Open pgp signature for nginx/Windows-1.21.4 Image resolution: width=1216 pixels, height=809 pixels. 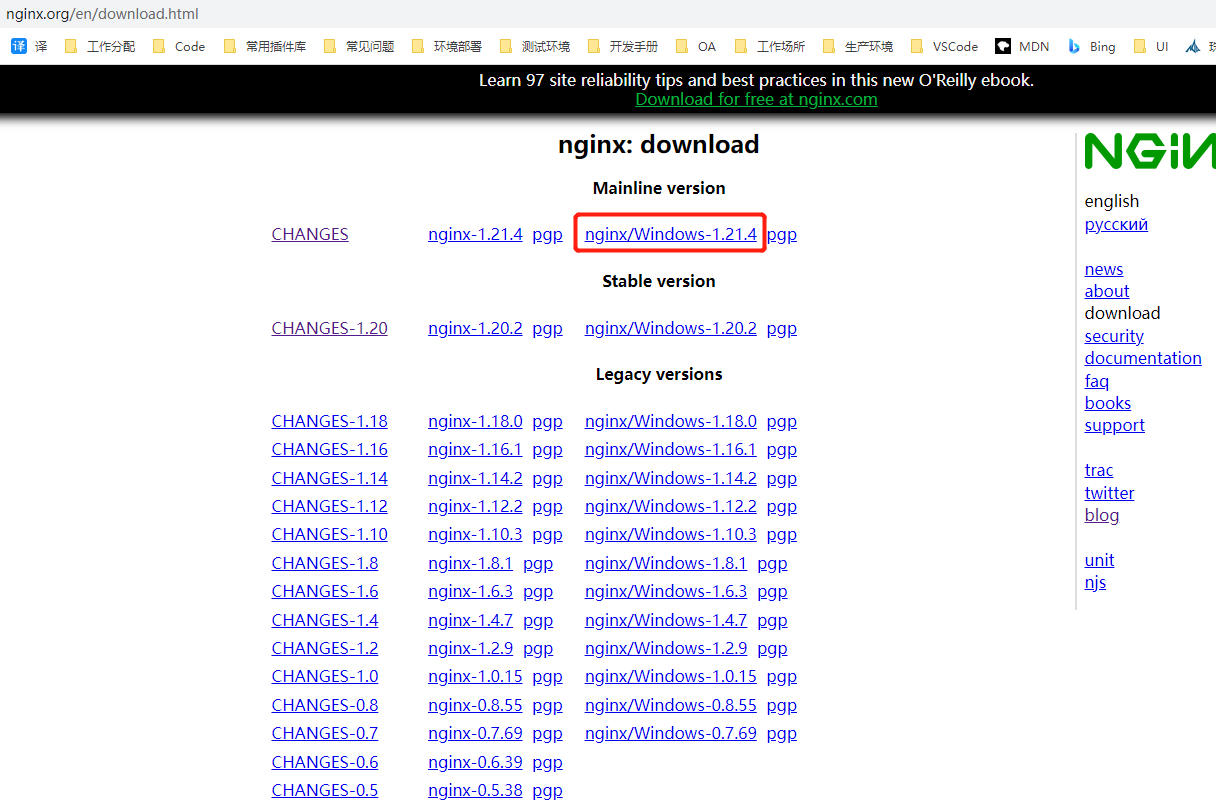(x=782, y=235)
